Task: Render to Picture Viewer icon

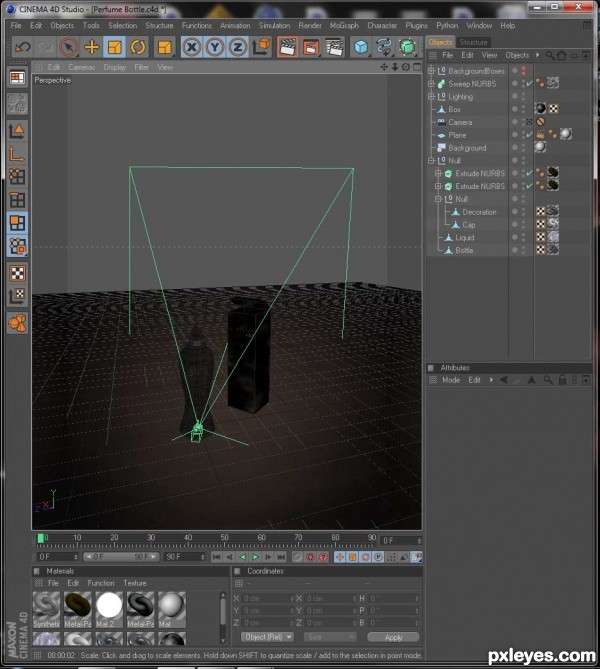Action: tap(311, 47)
